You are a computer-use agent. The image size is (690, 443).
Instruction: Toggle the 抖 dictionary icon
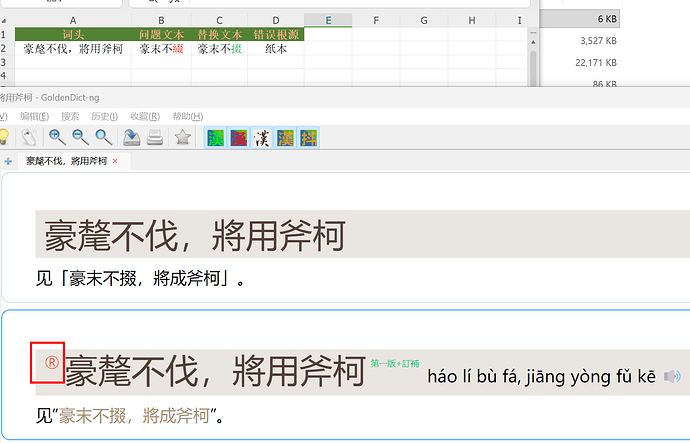pos(308,137)
